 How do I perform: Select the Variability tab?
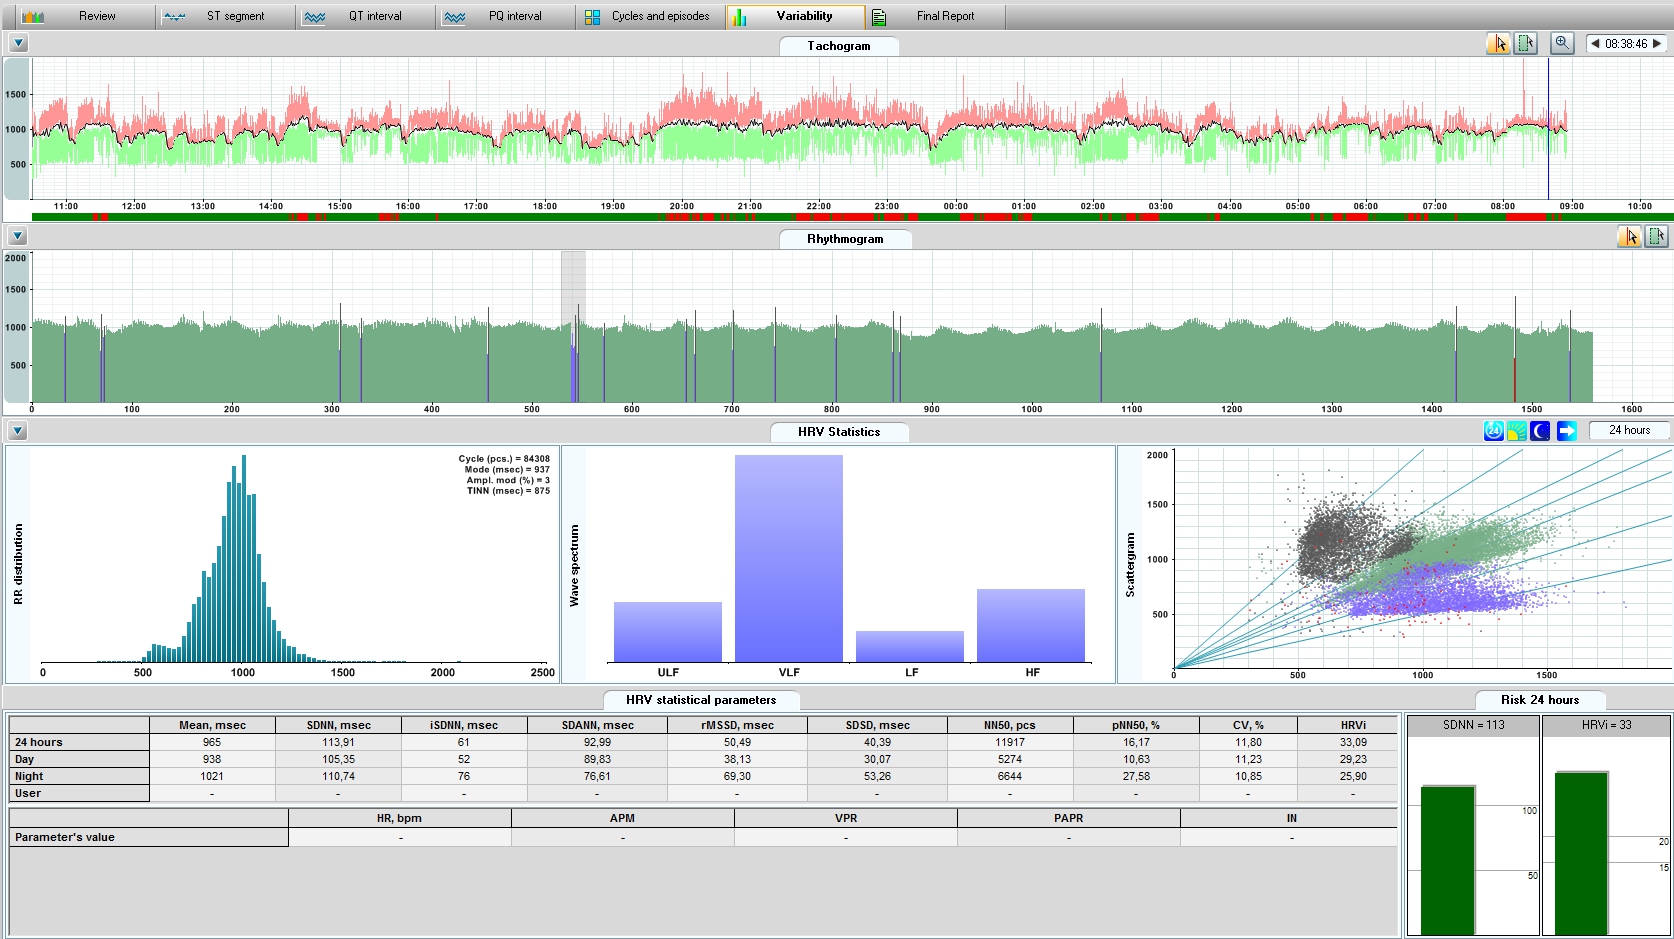[796, 16]
